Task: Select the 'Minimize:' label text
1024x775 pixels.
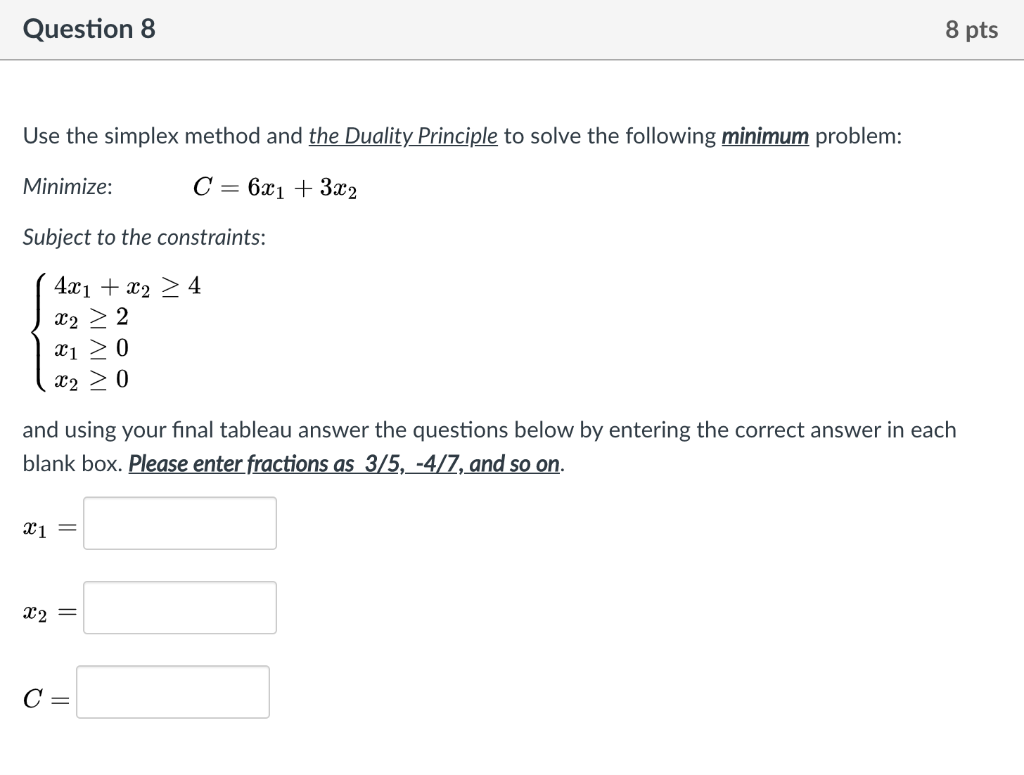Action: tap(67, 186)
